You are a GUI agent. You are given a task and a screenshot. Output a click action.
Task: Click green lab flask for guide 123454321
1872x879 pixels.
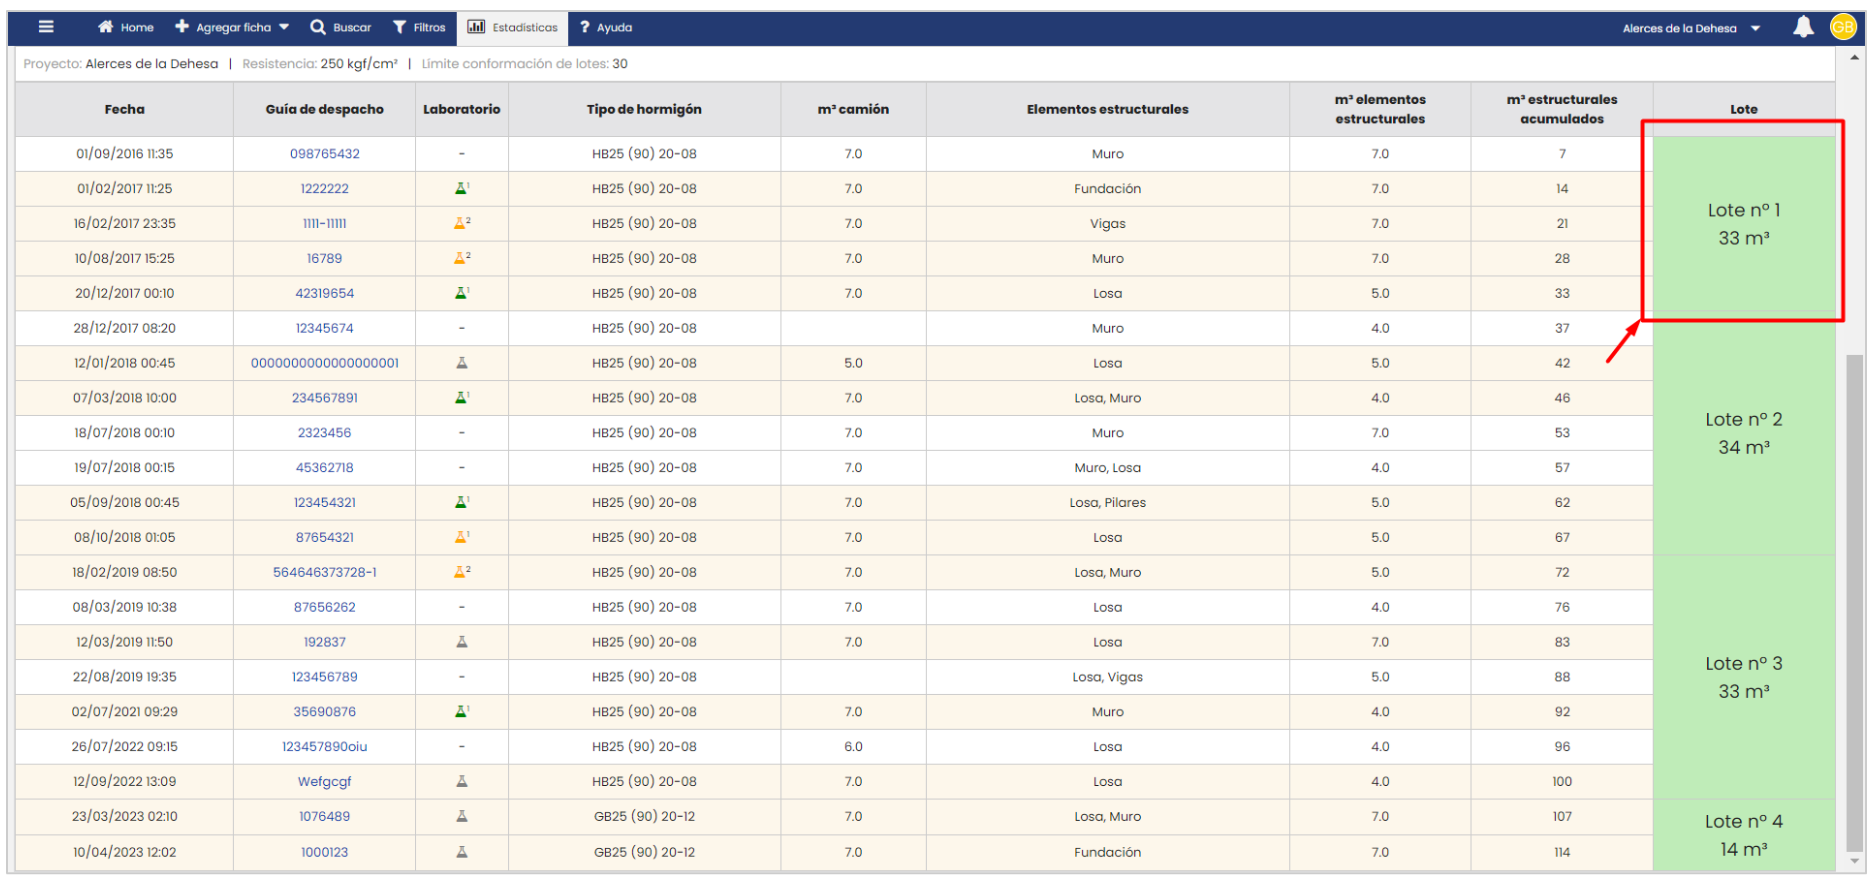[461, 502]
